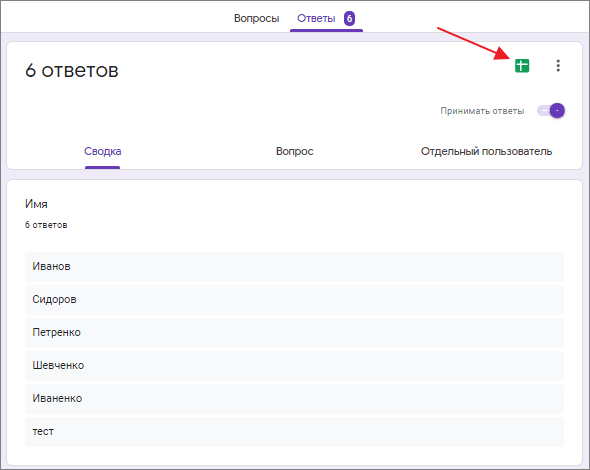The image size is (590, 470).
Task: Toggle the Принимать ответы switch
Action: click(551, 111)
